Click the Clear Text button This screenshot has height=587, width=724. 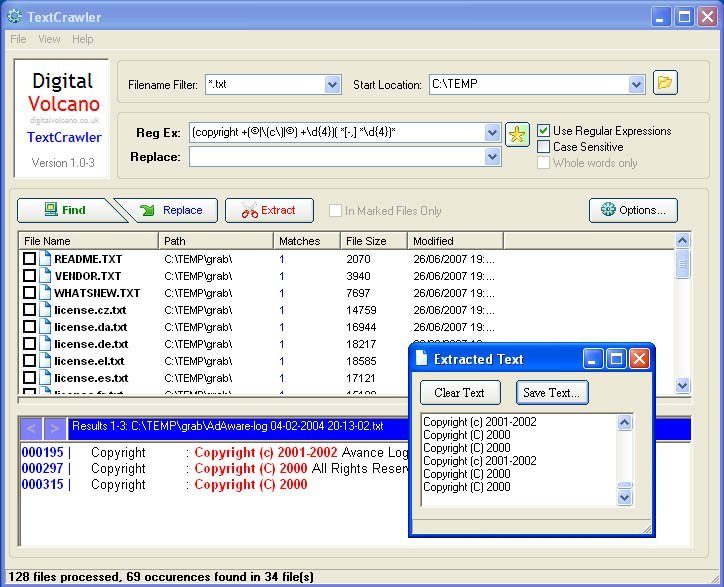pos(460,393)
